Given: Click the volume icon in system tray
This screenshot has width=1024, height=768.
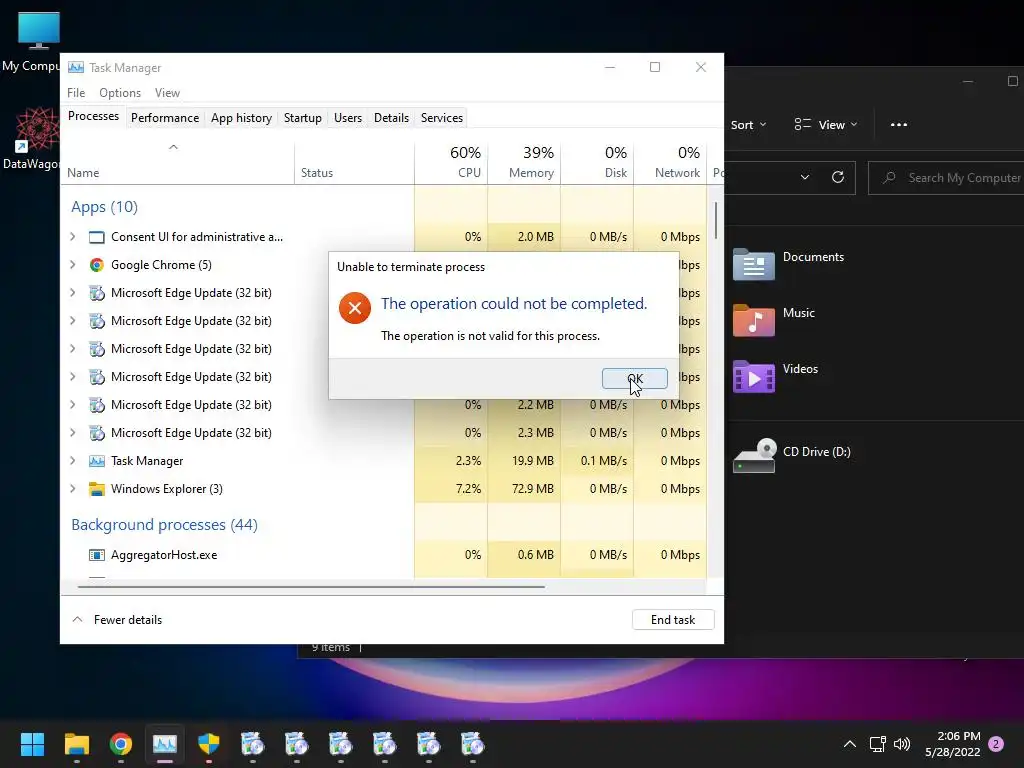Looking at the screenshot, I should click(902, 744).
